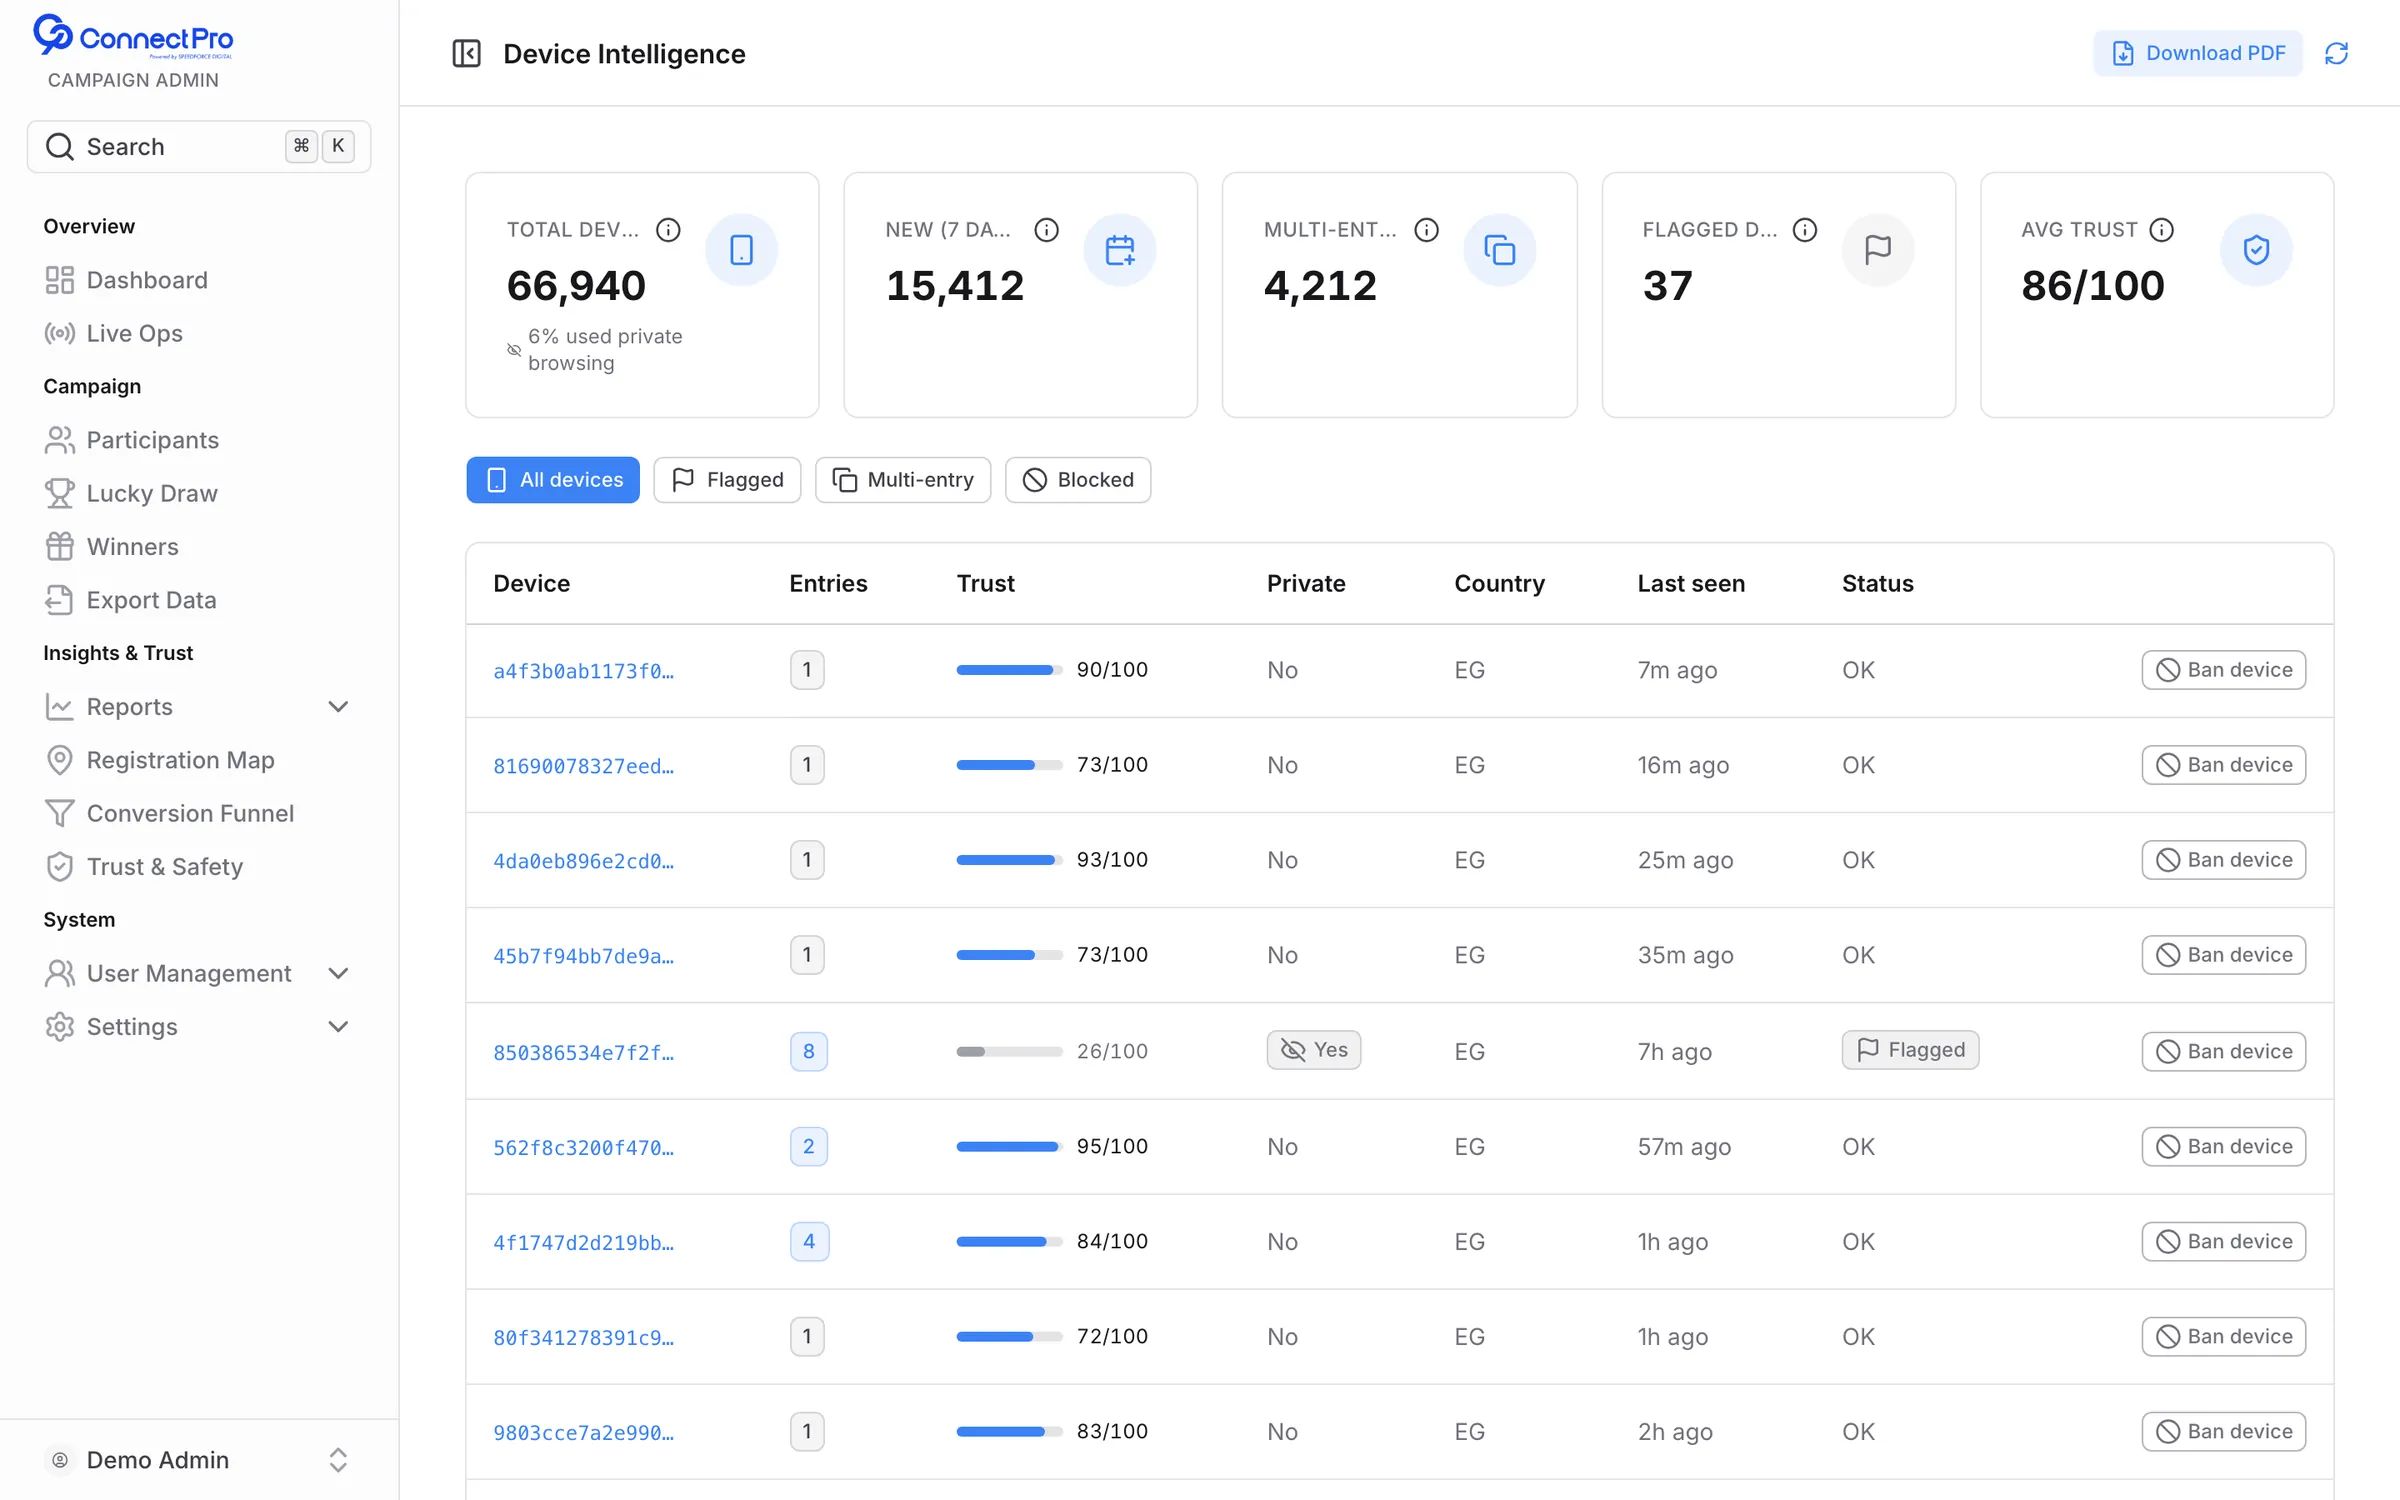
Task: Open info tooltip for Total Devices
Action: click(668, 230)
